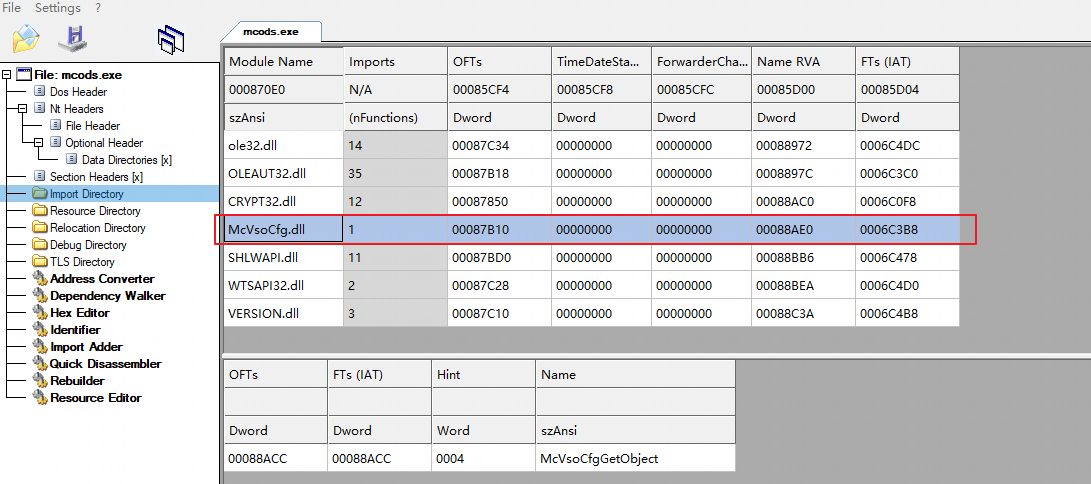This screenshot has height=484, width=1091.
Task: Open Debug Directory tree item
Action: click(x=88, y=245)
